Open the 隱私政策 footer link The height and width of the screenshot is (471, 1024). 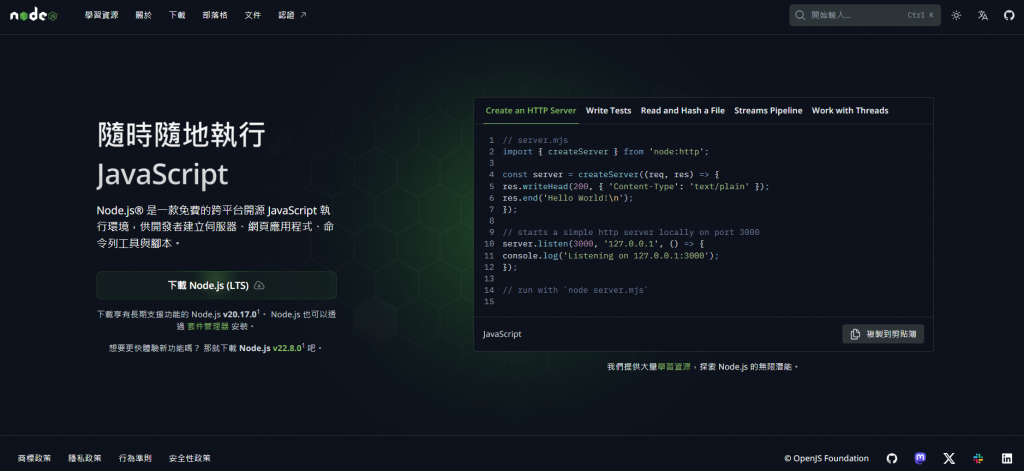[85, 459]
